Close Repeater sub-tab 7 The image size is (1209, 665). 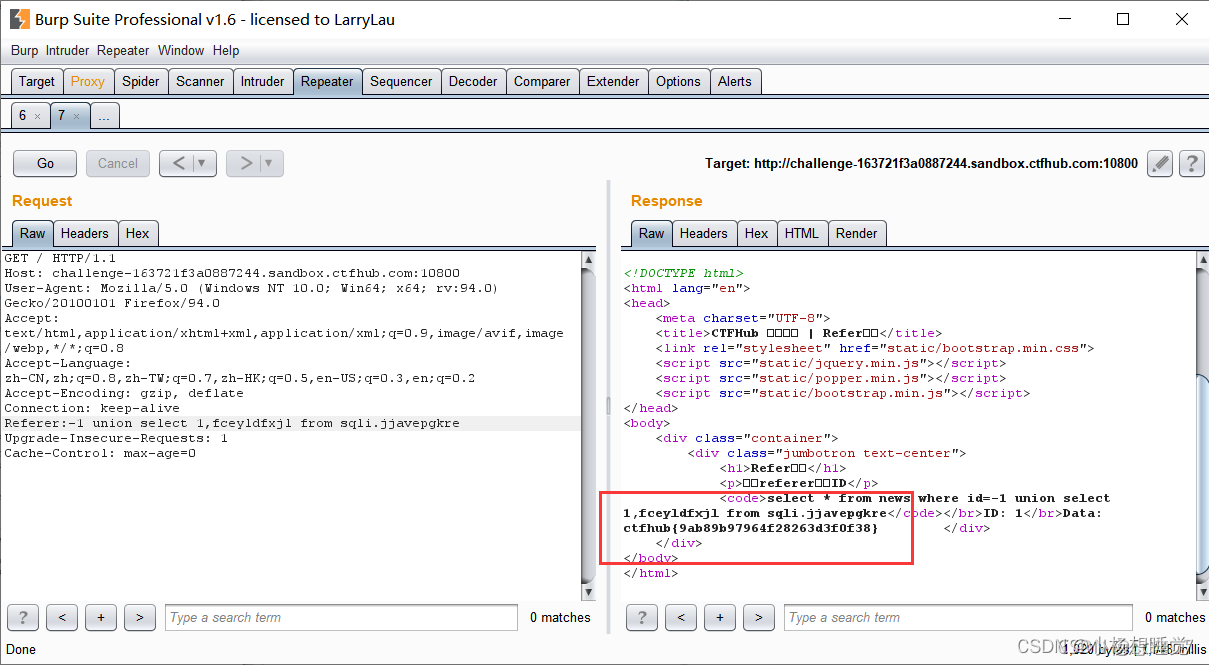tap(77, 117)
